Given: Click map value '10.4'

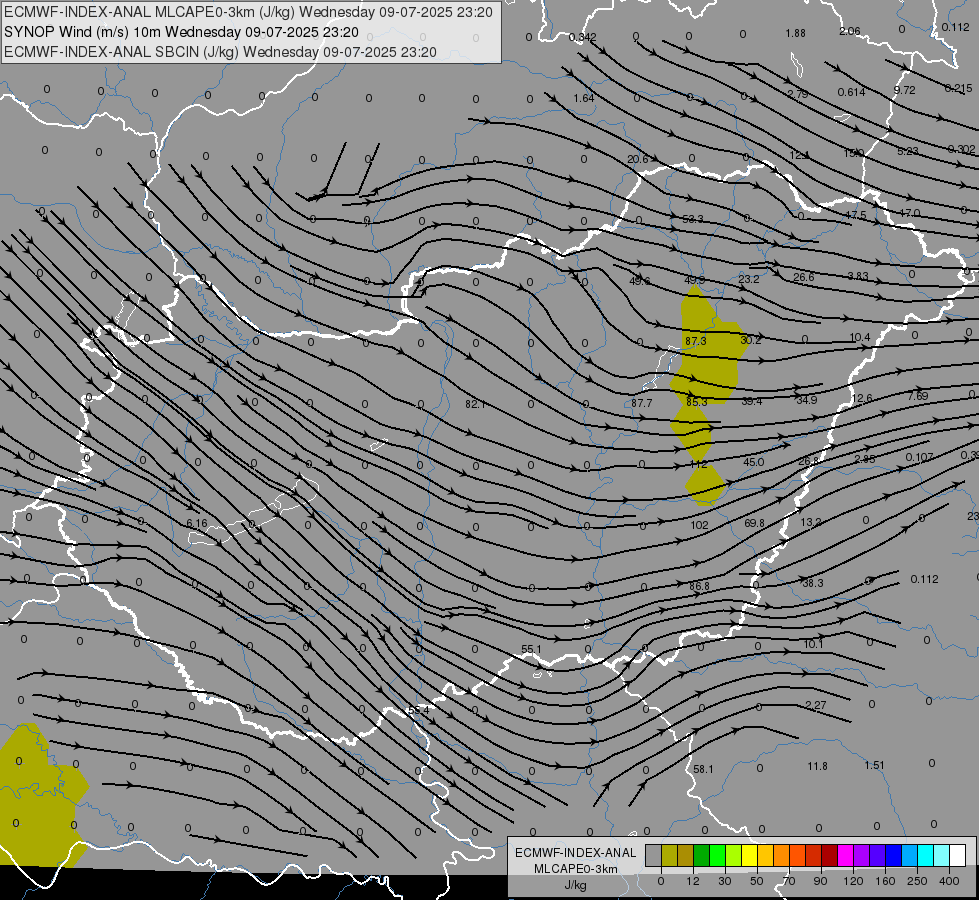Looking at the screenshot, I should tap(860, 337).
